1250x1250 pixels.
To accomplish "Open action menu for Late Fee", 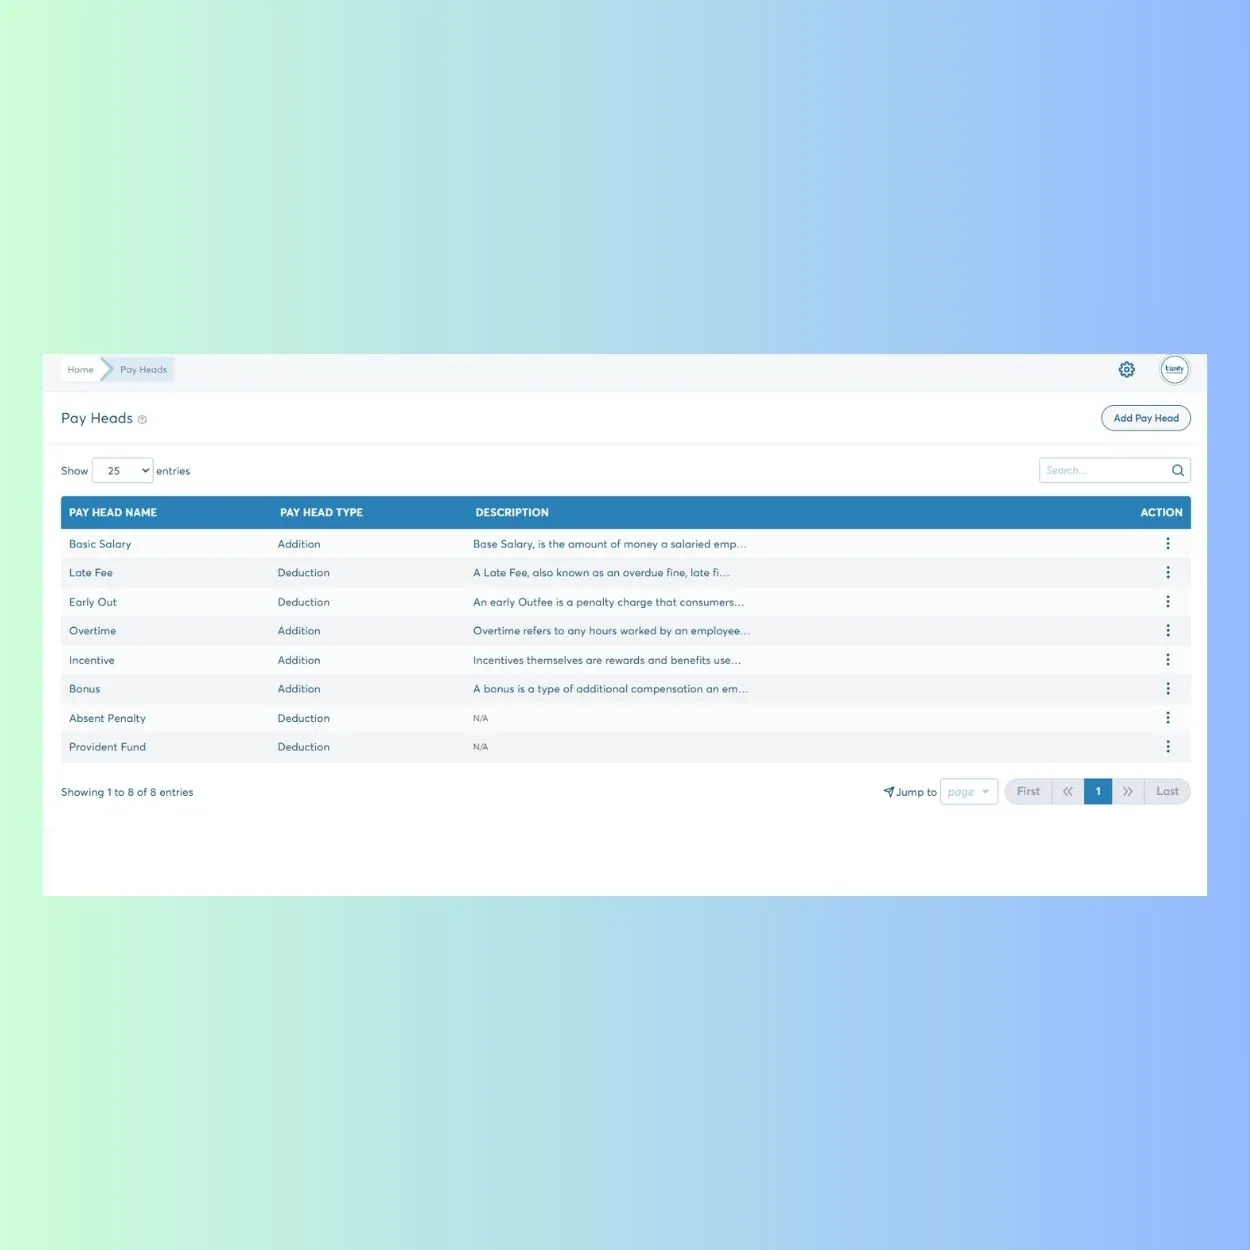I will (1167, 573).
